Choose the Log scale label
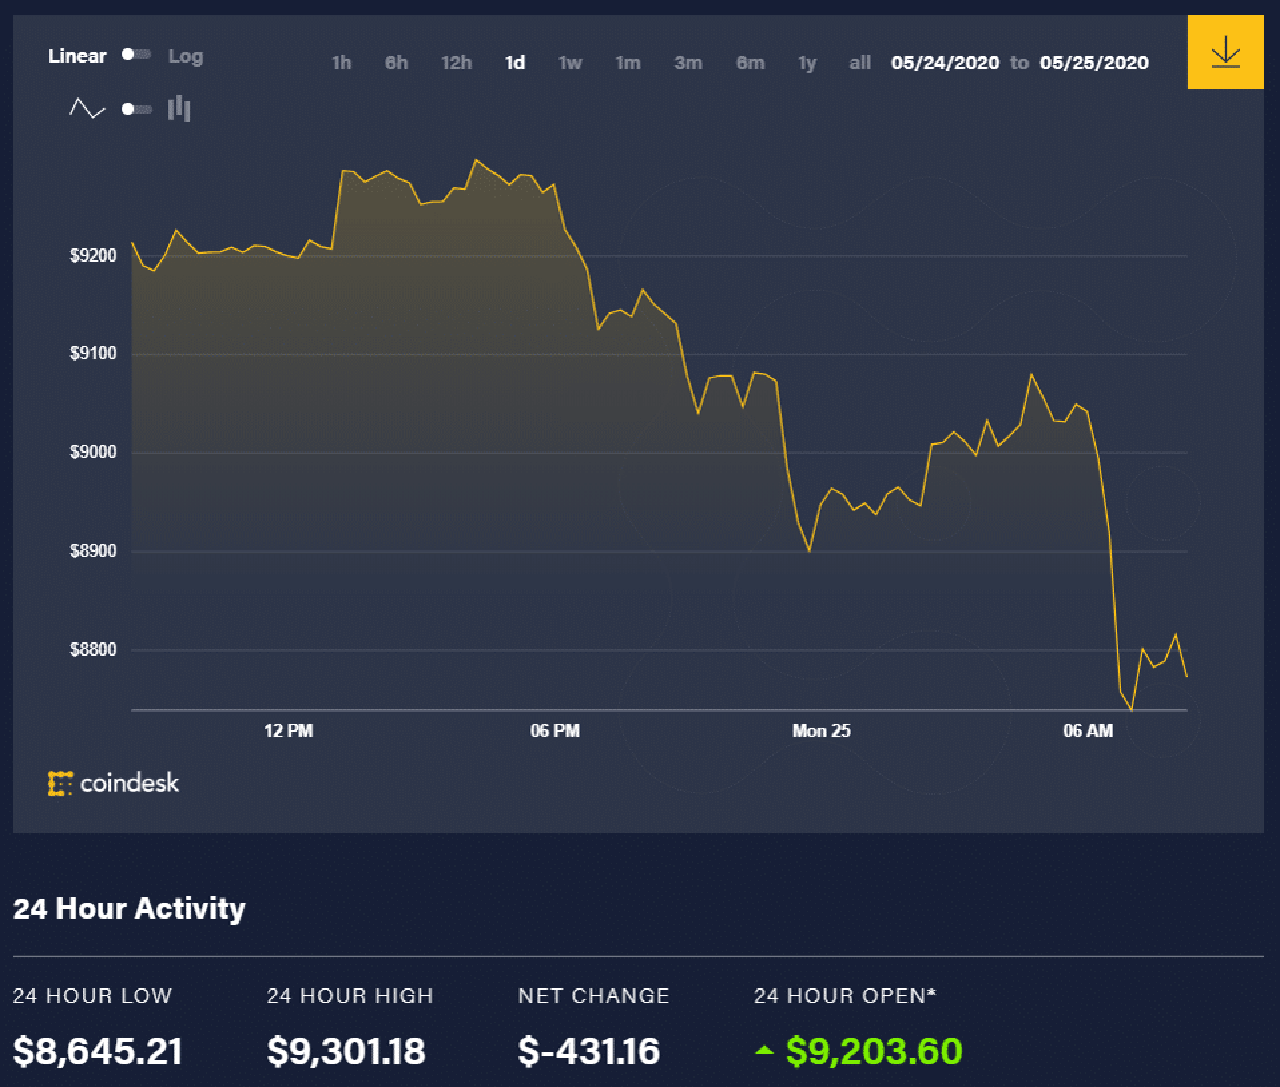 185,56
